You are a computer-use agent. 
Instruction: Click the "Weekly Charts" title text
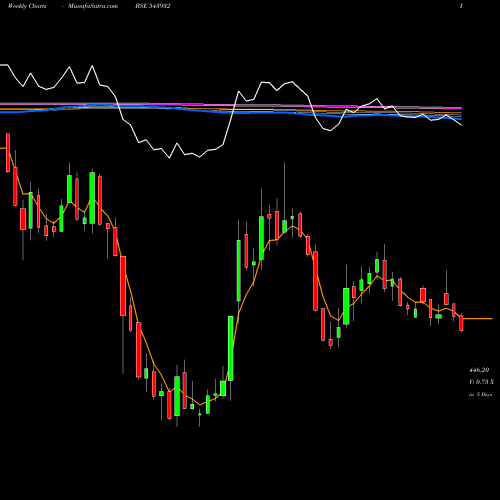coord(27,6)
